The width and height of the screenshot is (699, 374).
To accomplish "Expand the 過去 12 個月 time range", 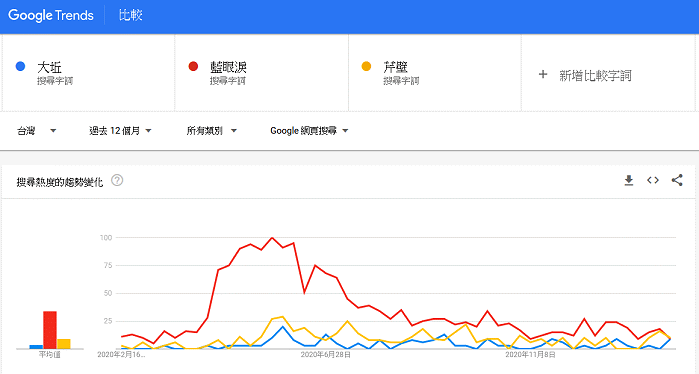I will click(120, 131).
